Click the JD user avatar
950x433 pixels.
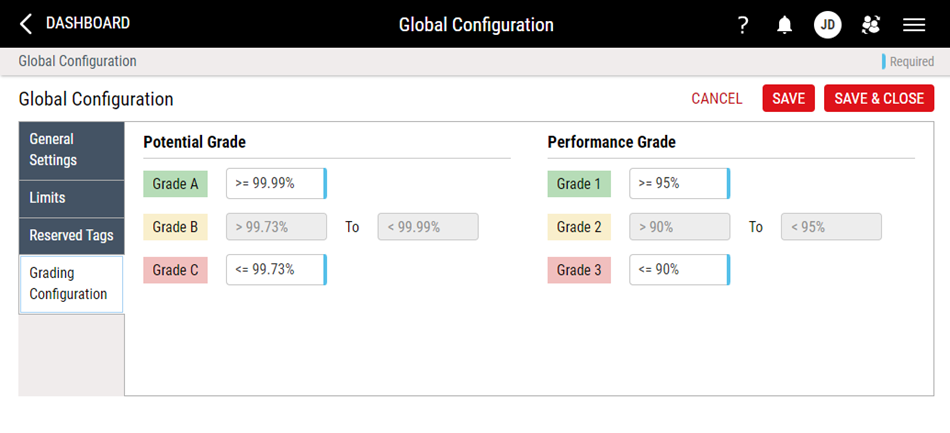[x=827, y=25]
